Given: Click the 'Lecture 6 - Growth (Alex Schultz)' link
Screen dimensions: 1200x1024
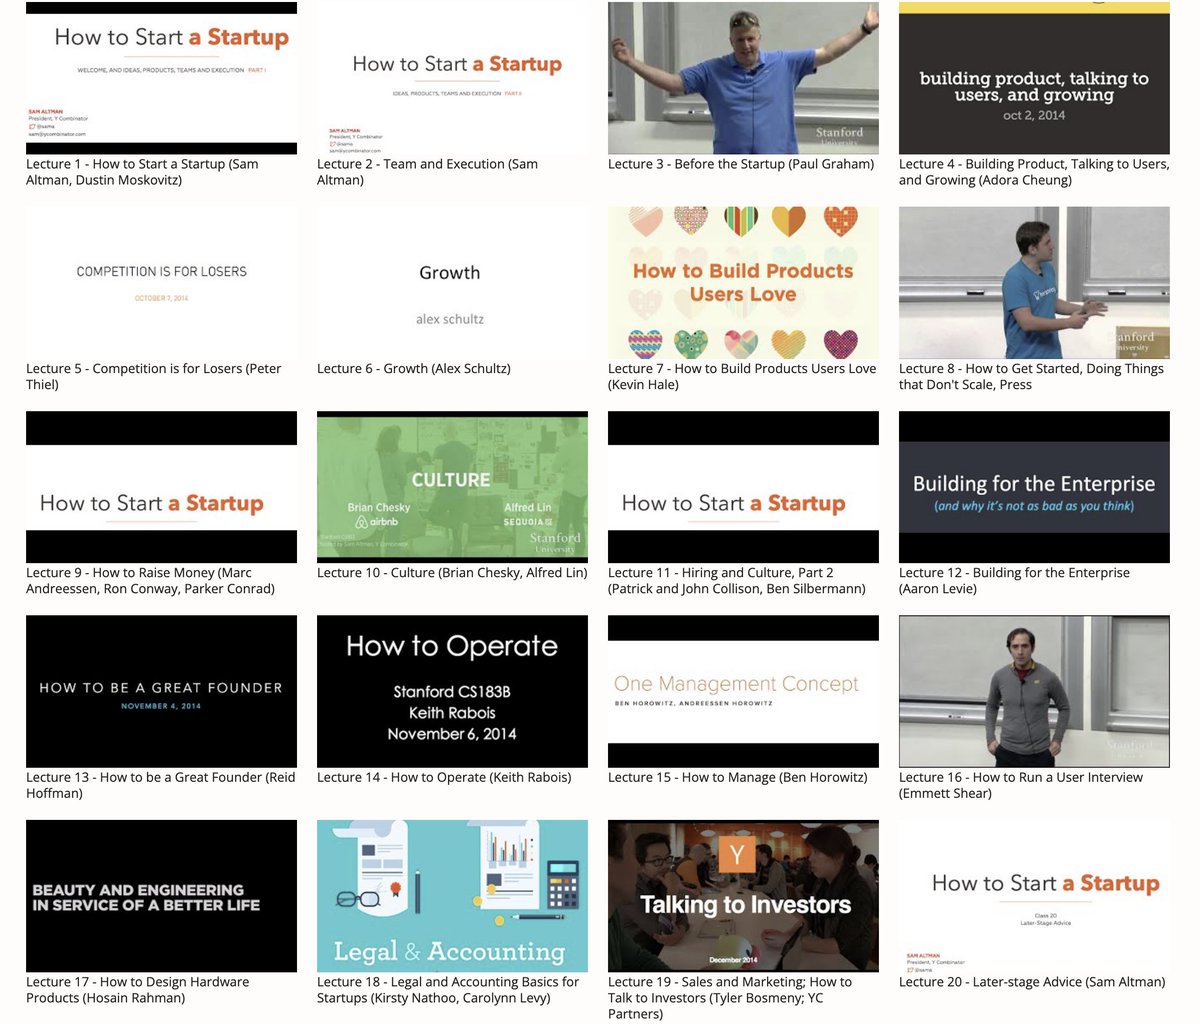Looking at the screenshot, I should pyautogui.click(x=414, y=369).
